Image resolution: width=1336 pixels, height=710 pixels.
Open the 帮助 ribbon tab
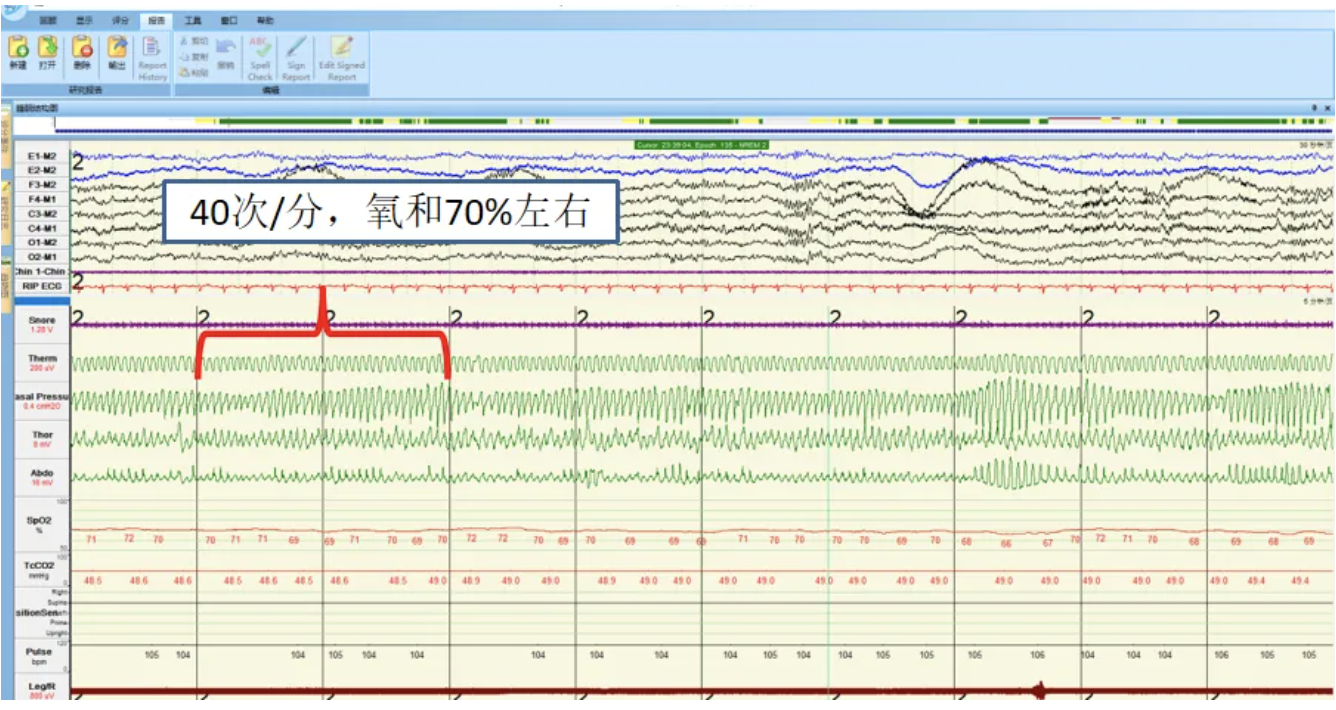[265, 20]
